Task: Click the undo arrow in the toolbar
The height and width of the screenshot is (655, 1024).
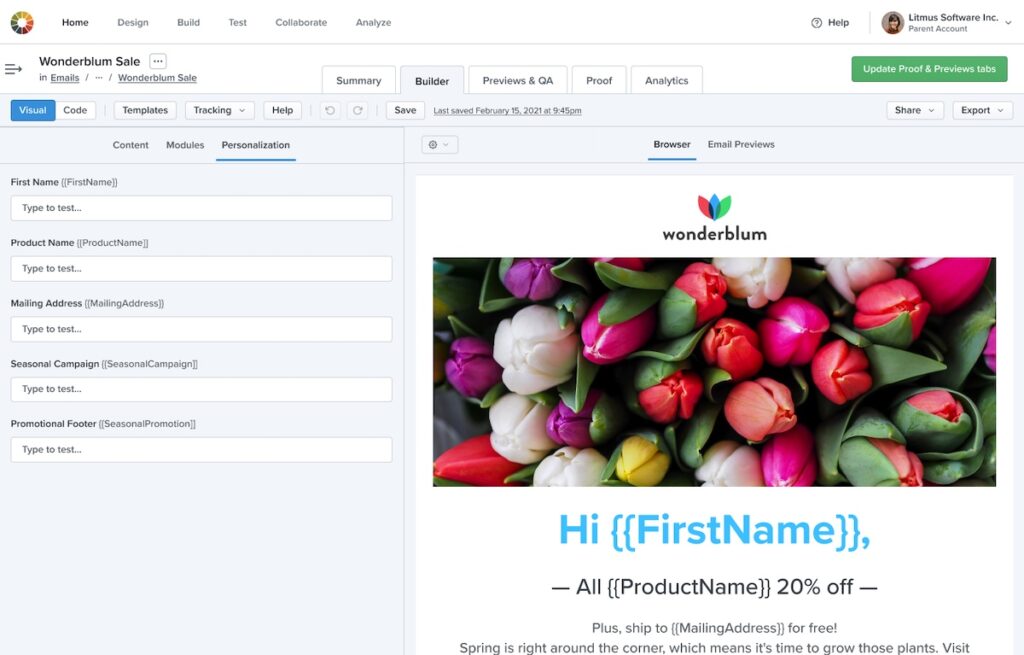Action: point(330,110)
